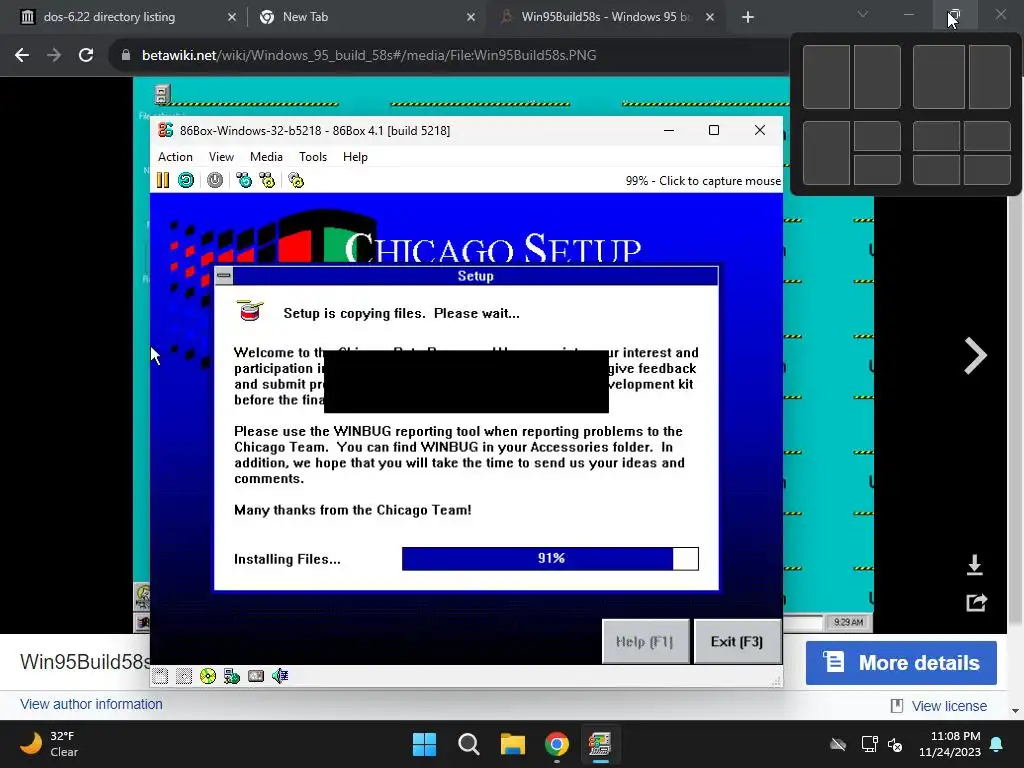Click Exit (F3) in Chicago Setup
The width and height of the screenshot is (1024, 768).
(737, 641)
